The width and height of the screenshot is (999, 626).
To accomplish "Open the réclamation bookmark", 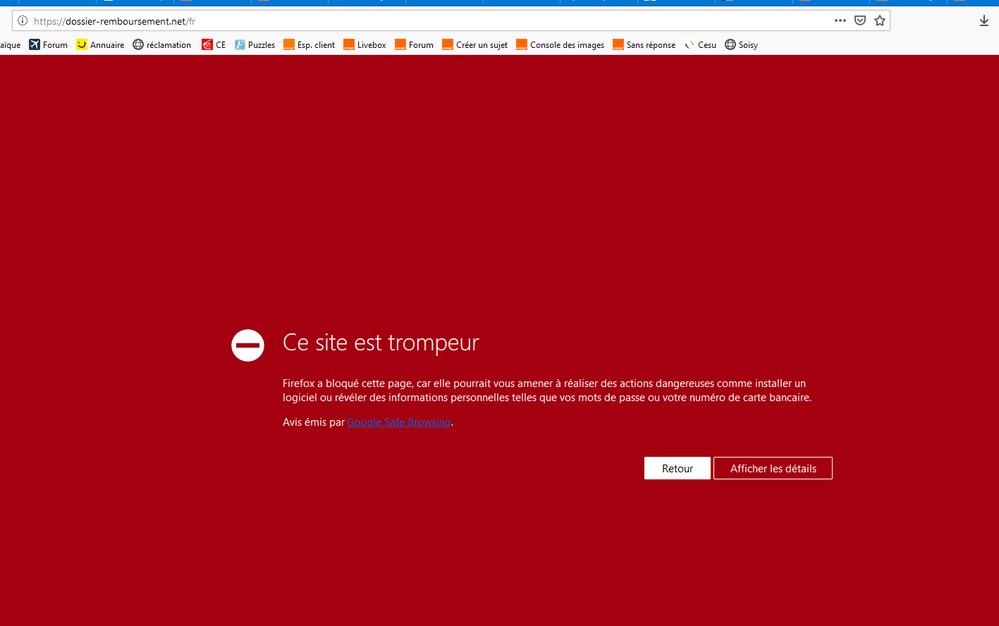I will (x=162, y=45).
